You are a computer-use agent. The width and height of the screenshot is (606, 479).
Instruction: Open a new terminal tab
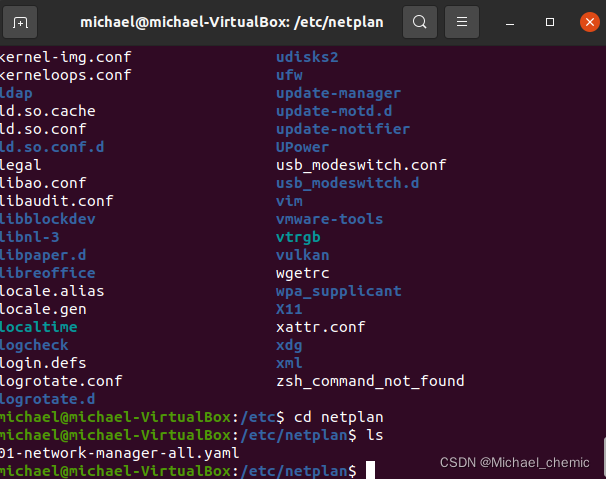coord(20,22)
